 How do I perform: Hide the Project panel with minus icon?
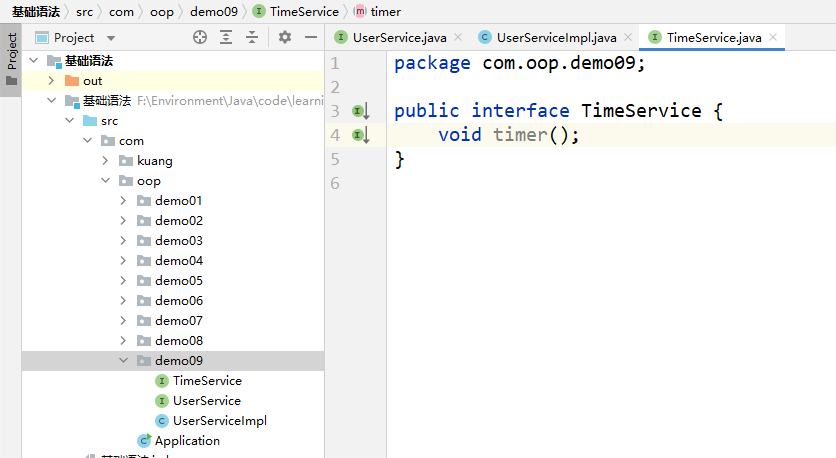[311, 37]
